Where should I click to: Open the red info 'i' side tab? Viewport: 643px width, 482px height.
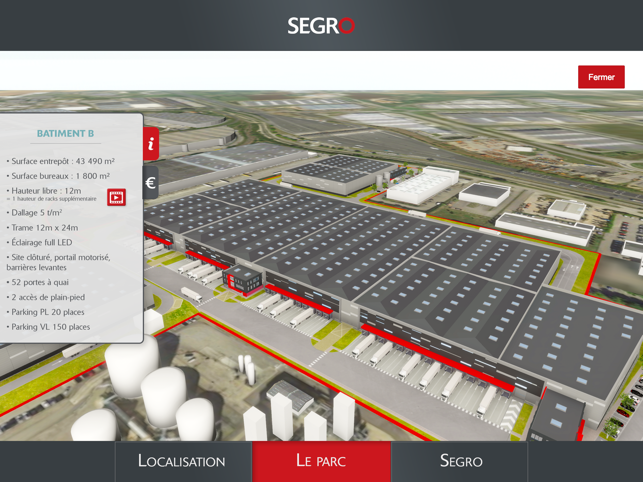coord(151,144)
